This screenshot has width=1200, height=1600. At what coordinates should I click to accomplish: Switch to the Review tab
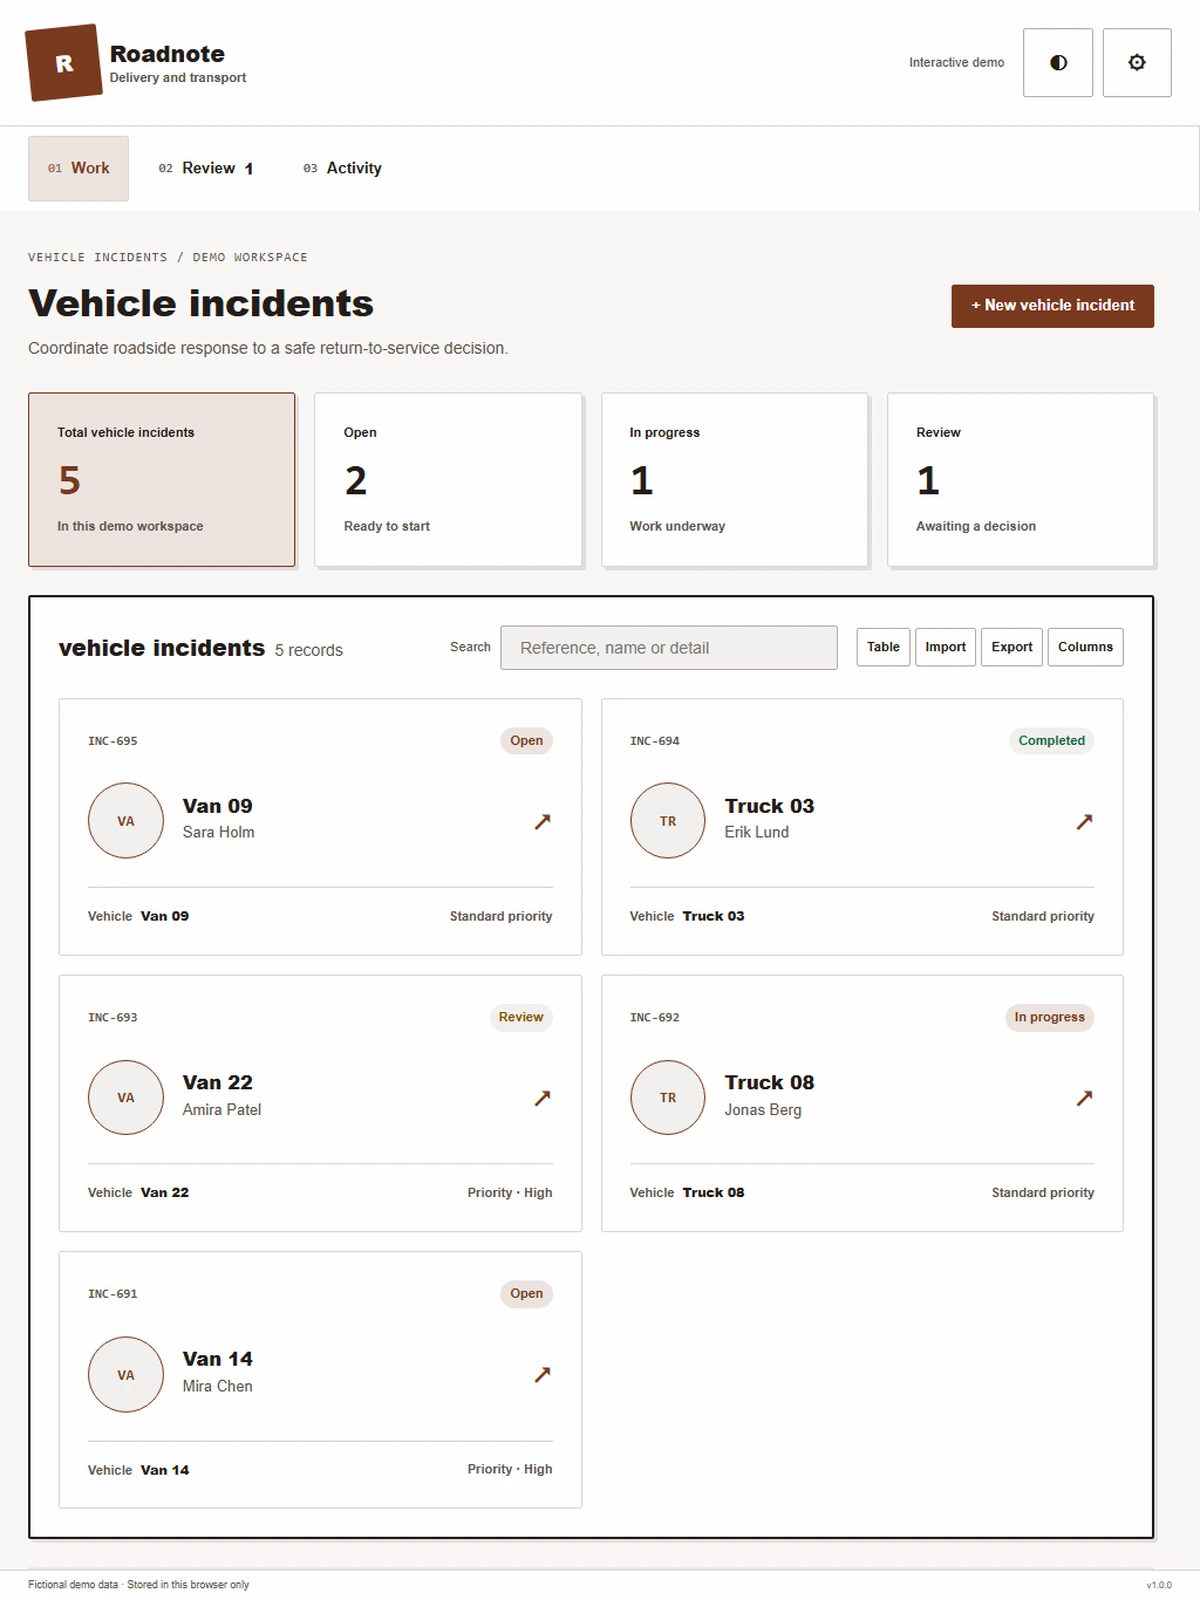pyautogui.click(x=205, y=168)
